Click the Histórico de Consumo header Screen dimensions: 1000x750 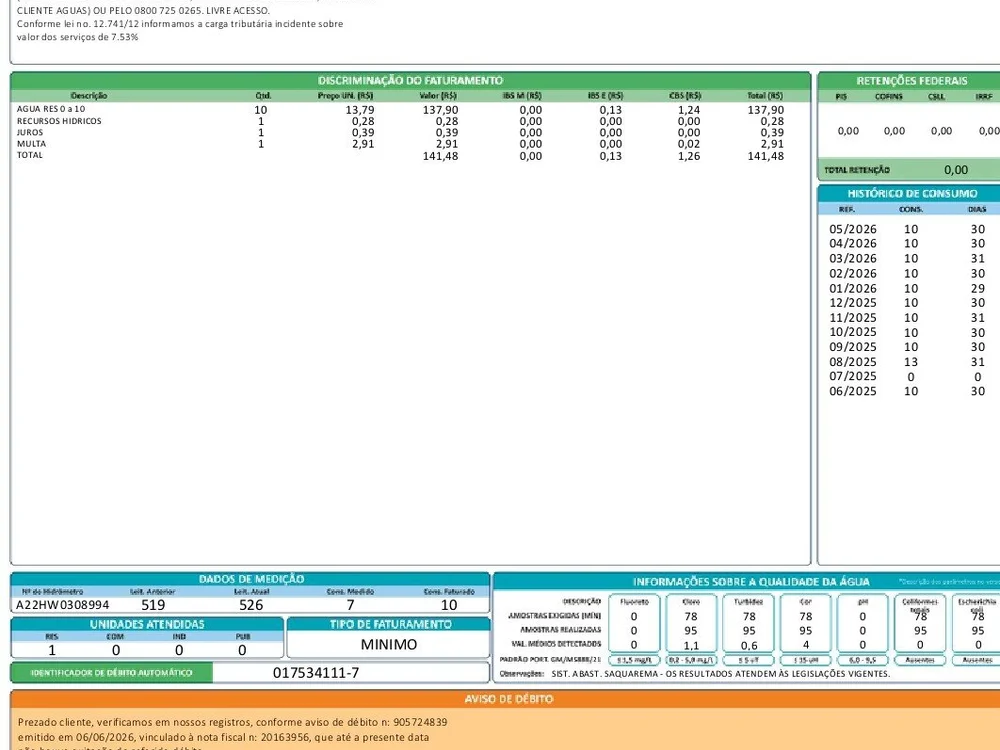[x=911, y=193]
